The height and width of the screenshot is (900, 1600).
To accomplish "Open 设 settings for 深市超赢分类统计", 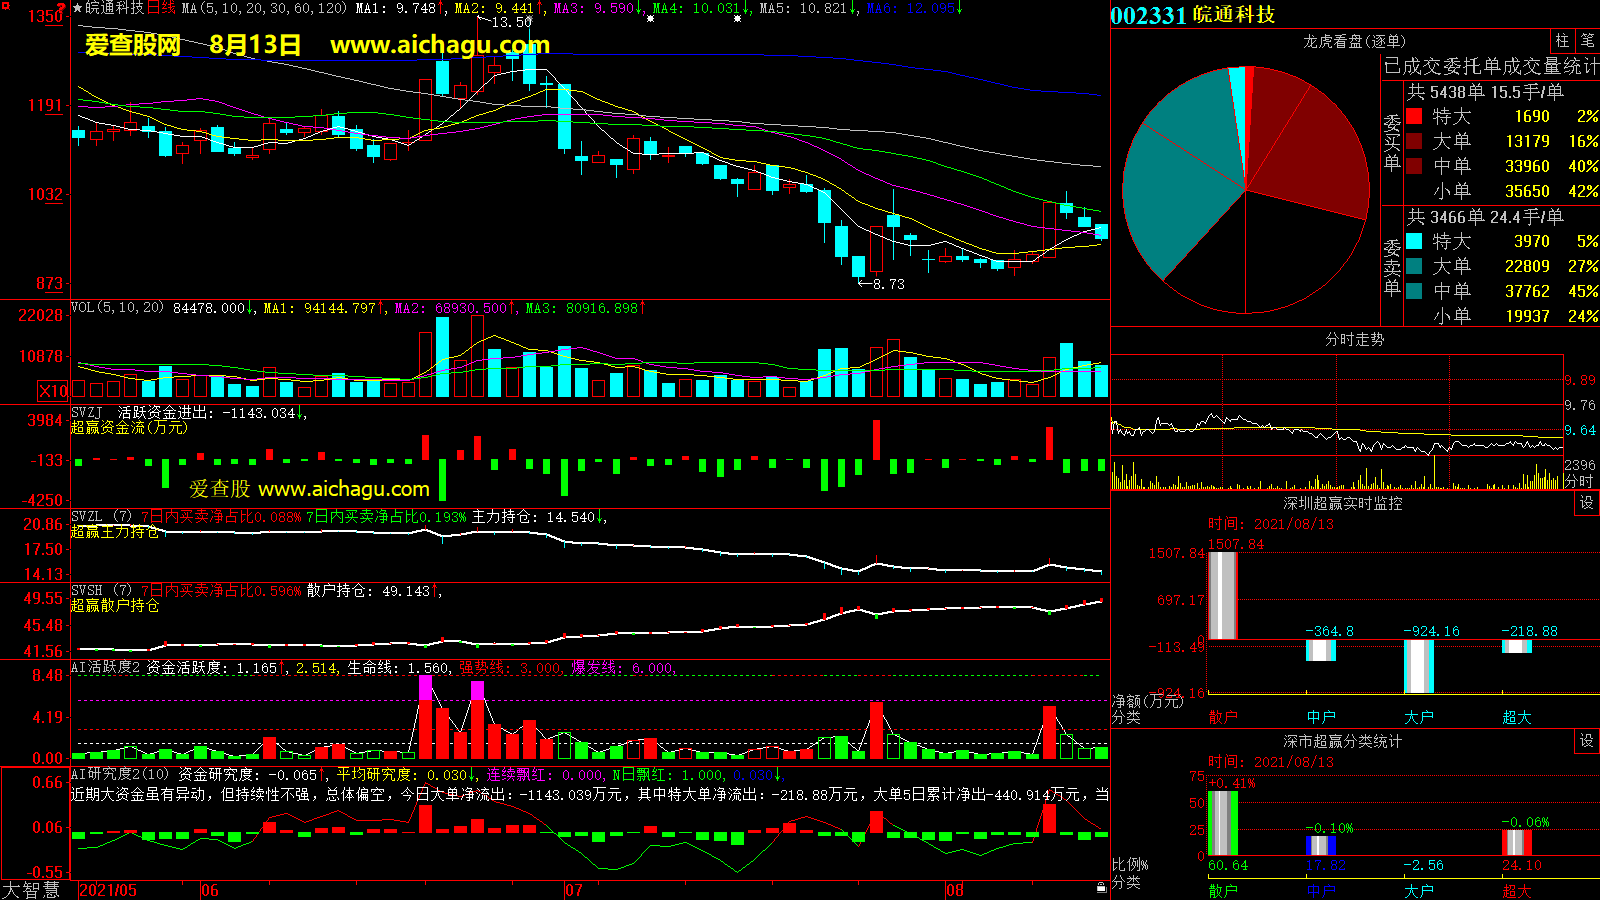I will click(x=1587, y=741).
